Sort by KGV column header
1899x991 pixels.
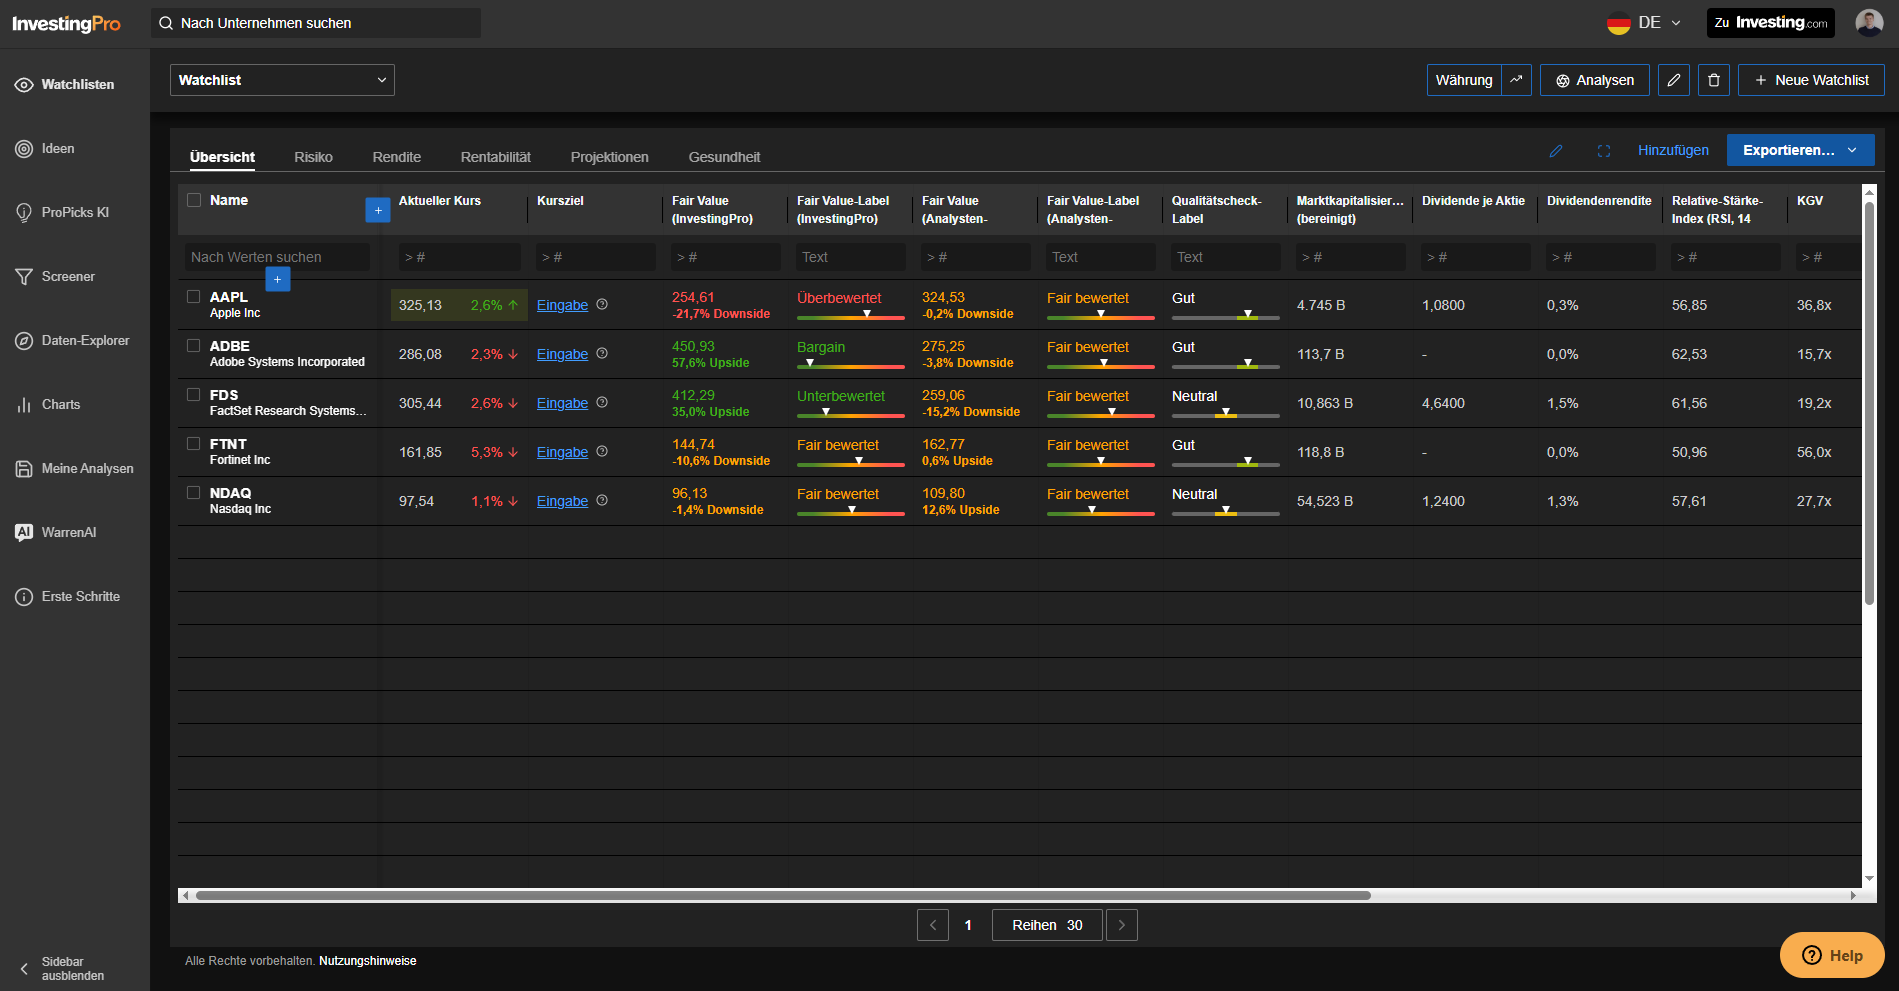(x=1810, y=201)
